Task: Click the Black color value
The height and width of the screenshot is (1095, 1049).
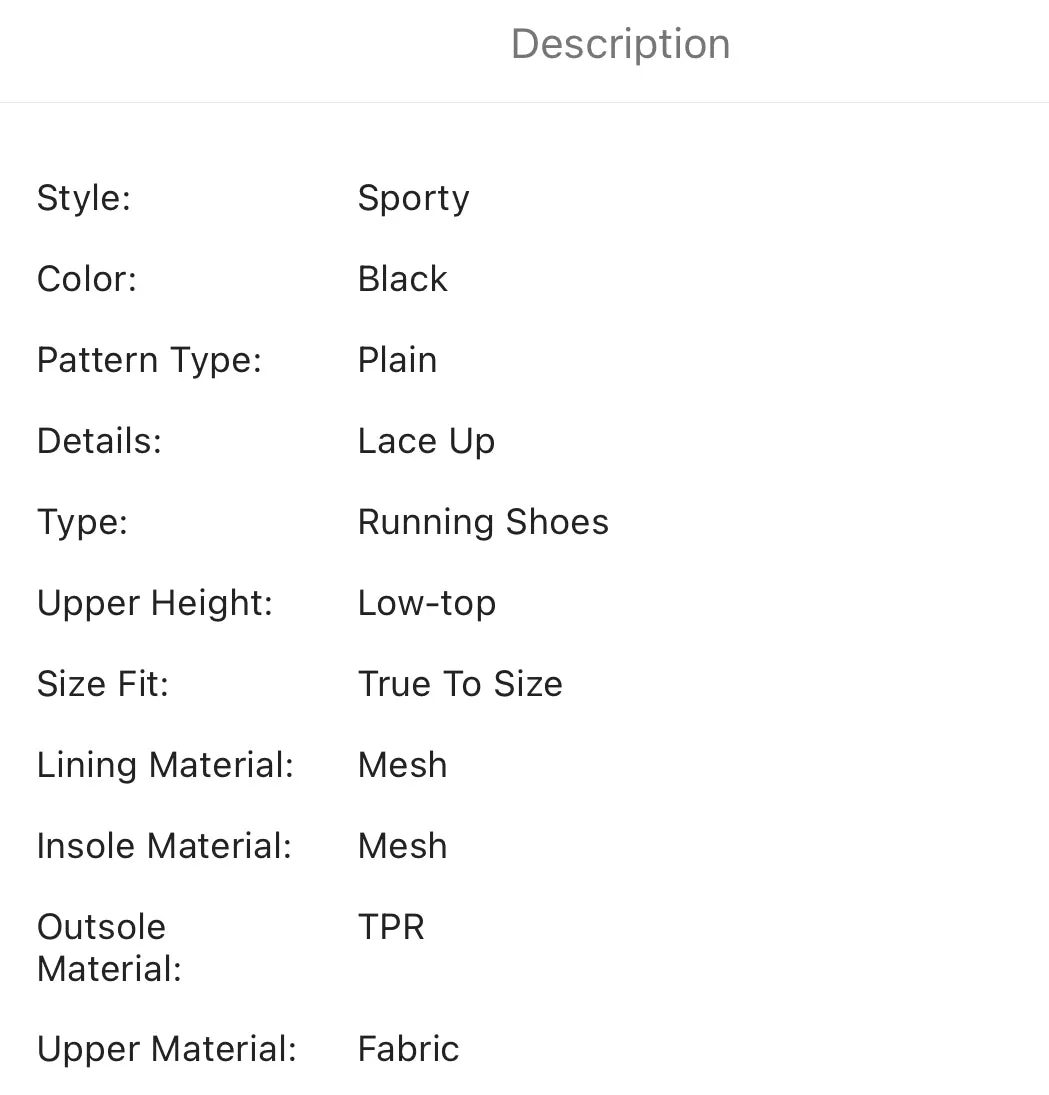Action: tap(402, 279)
